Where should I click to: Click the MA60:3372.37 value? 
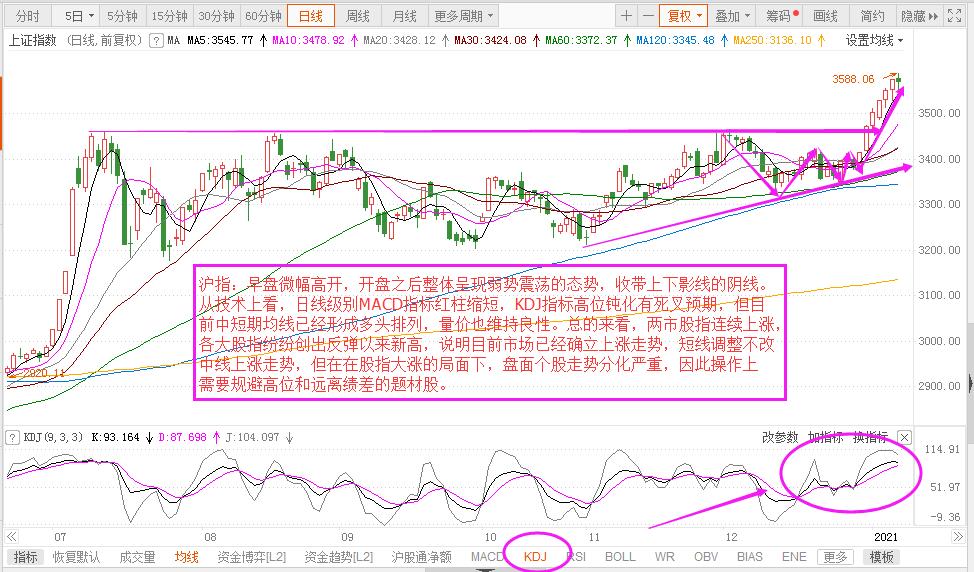coord(581,40)
